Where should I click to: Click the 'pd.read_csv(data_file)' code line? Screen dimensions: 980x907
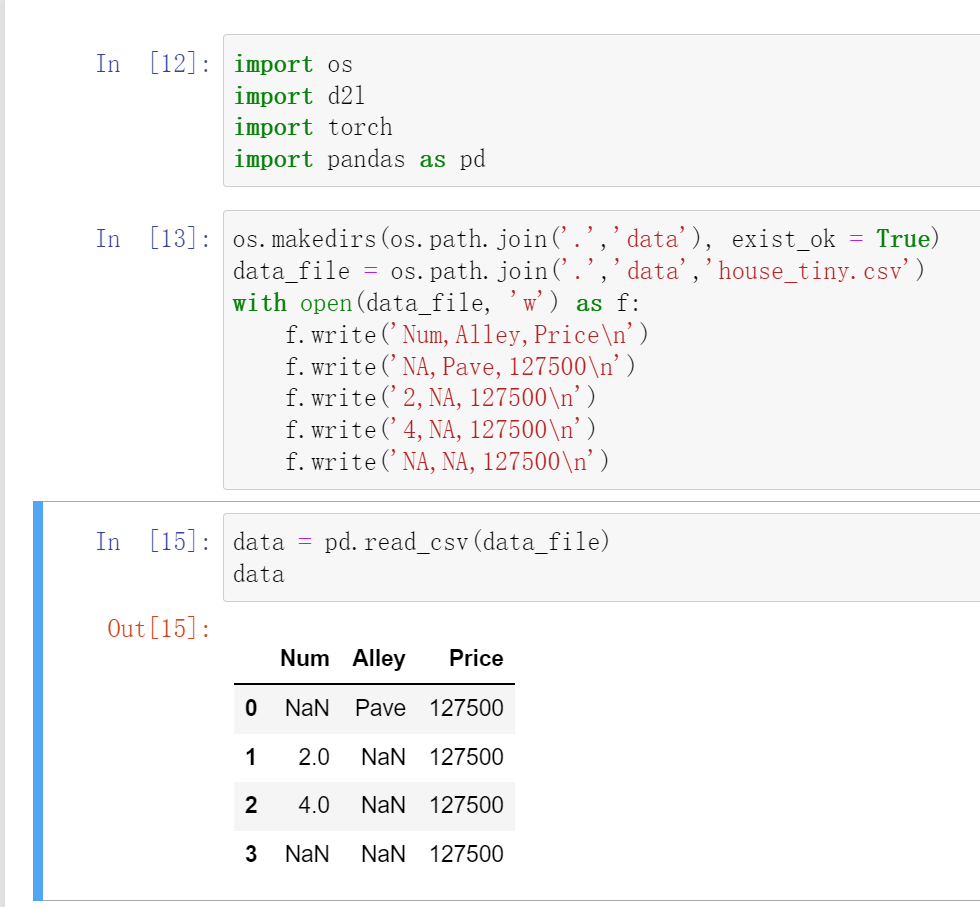[x=421, y=542]
